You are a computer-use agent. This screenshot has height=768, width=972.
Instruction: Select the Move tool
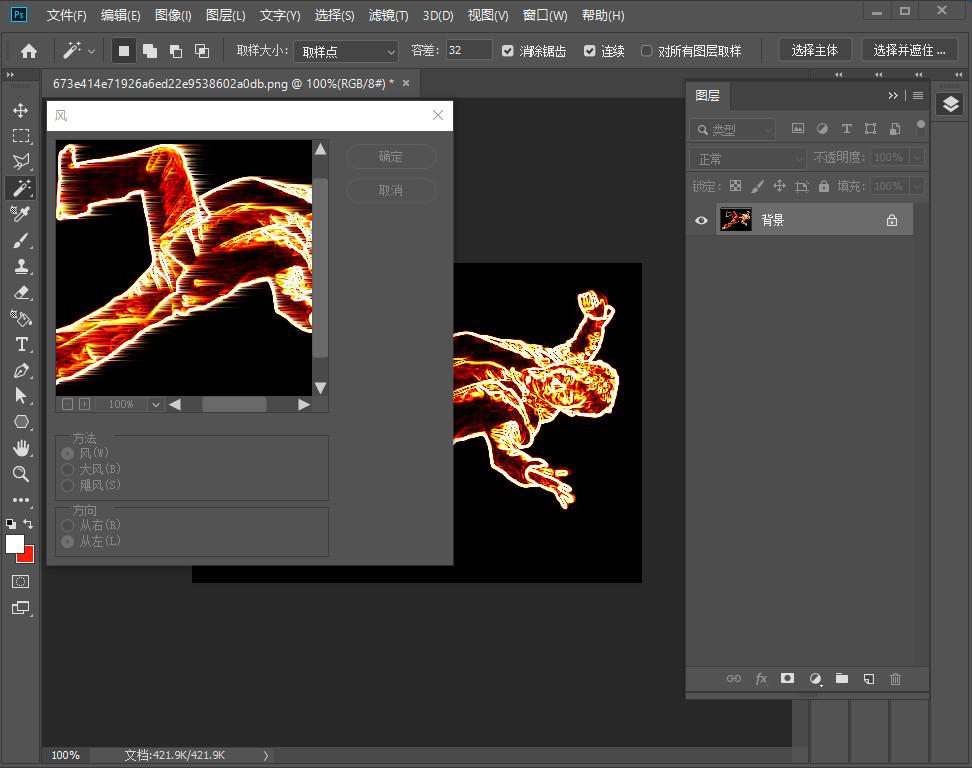[x=20, y=110]
